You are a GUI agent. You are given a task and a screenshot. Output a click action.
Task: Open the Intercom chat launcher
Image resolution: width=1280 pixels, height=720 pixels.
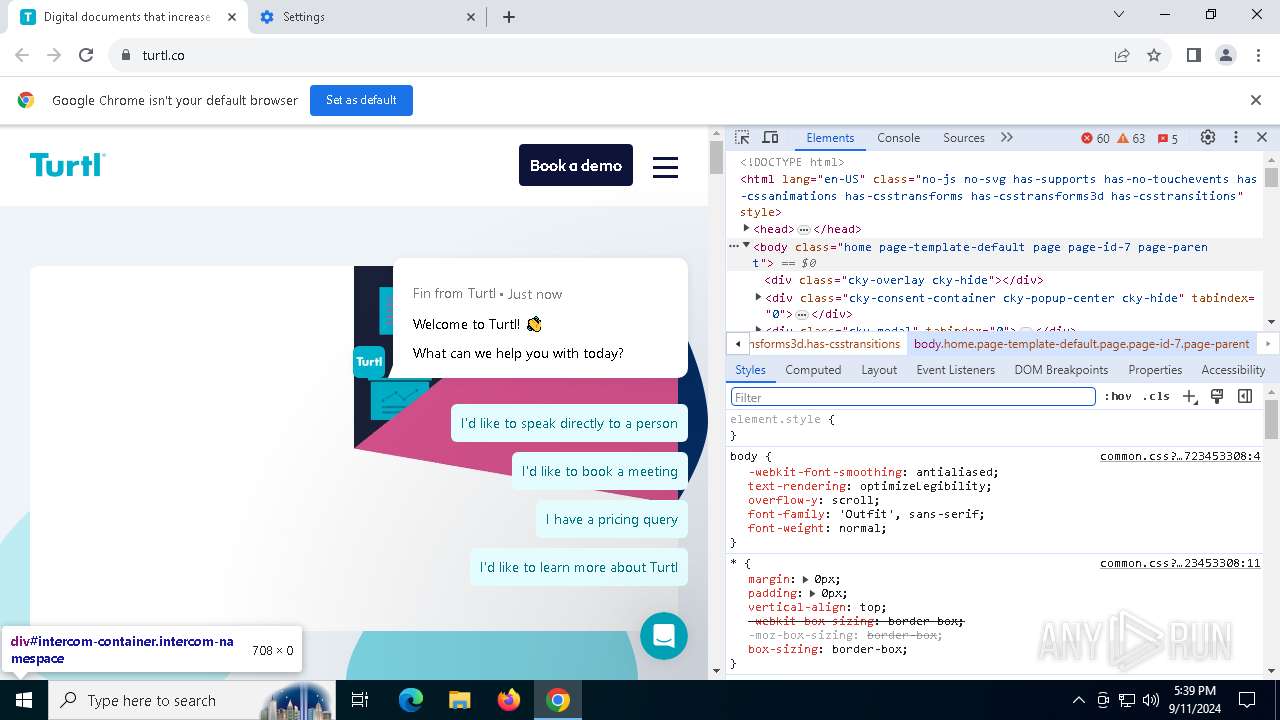(x=664, y=636)
